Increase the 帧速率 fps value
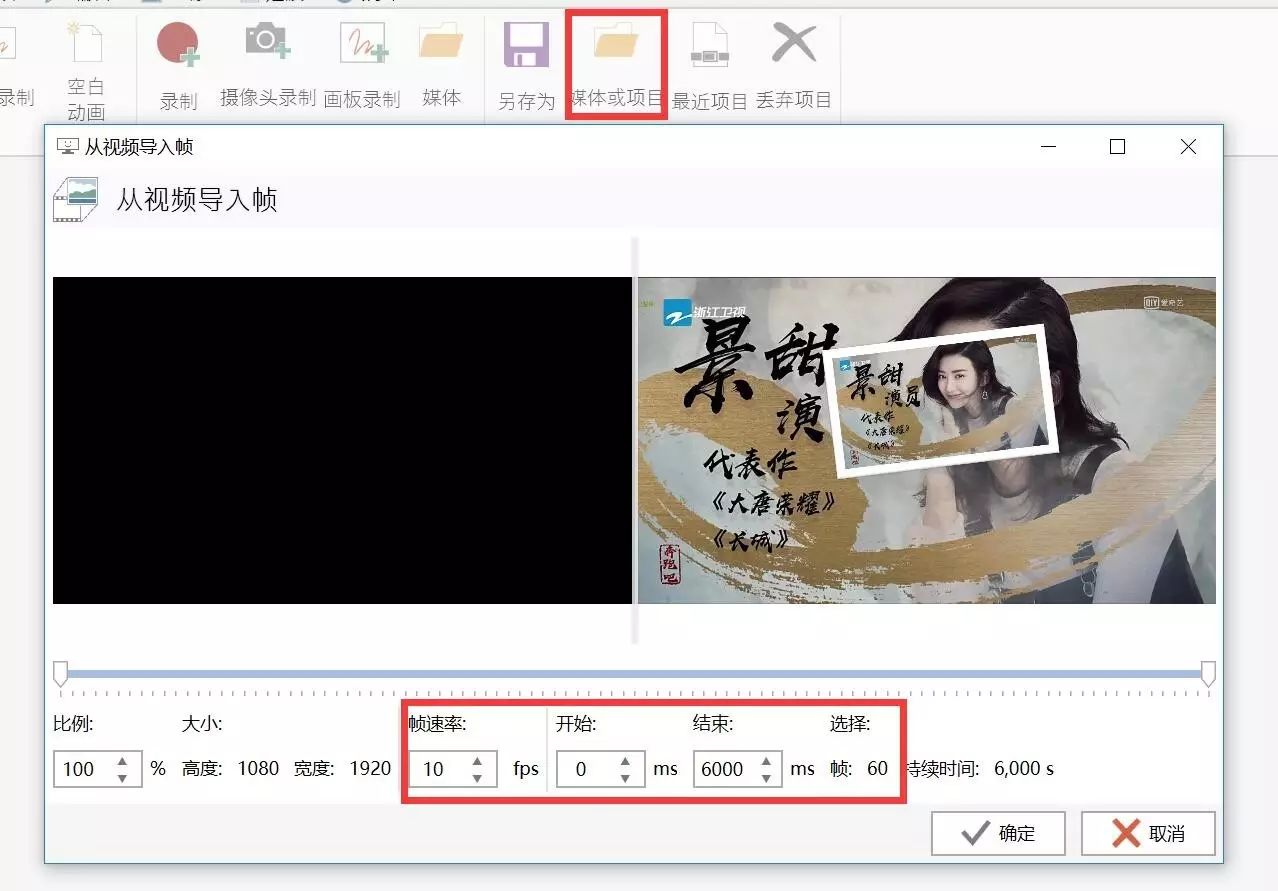Viewport: 1278px width, 891px height. tap(477, 761)
